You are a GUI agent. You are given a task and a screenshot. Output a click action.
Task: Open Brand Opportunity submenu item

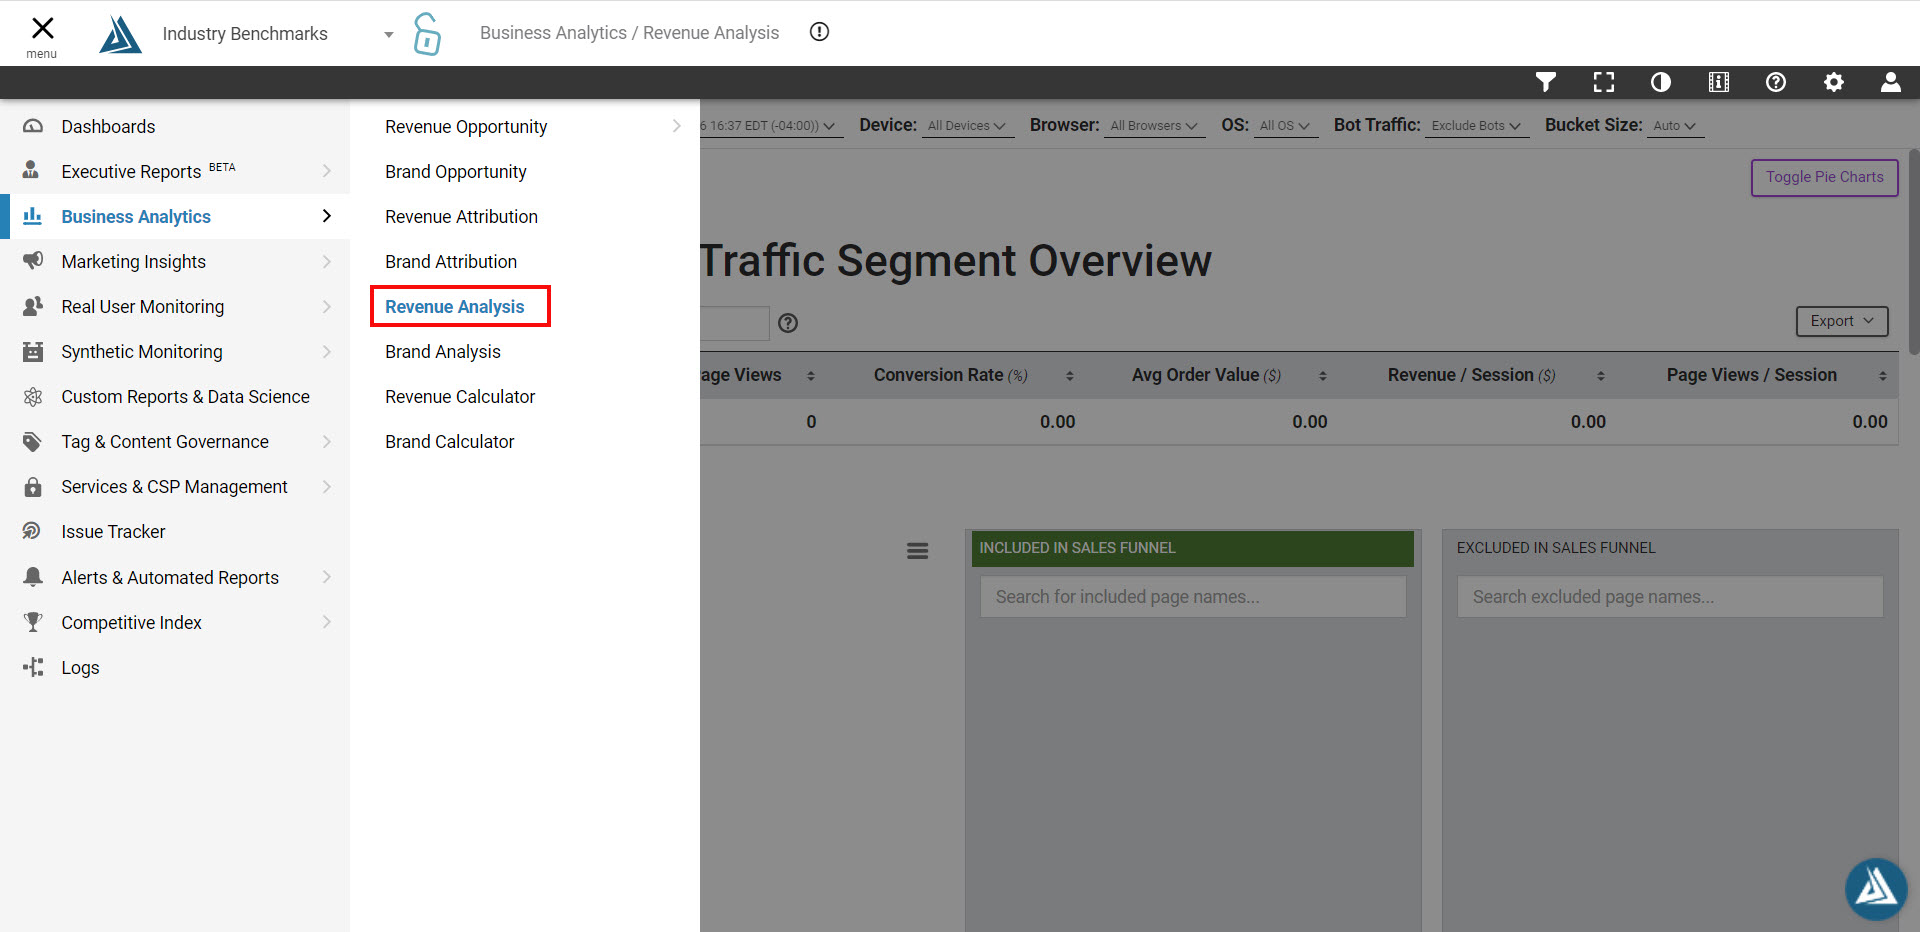(456, 172)
